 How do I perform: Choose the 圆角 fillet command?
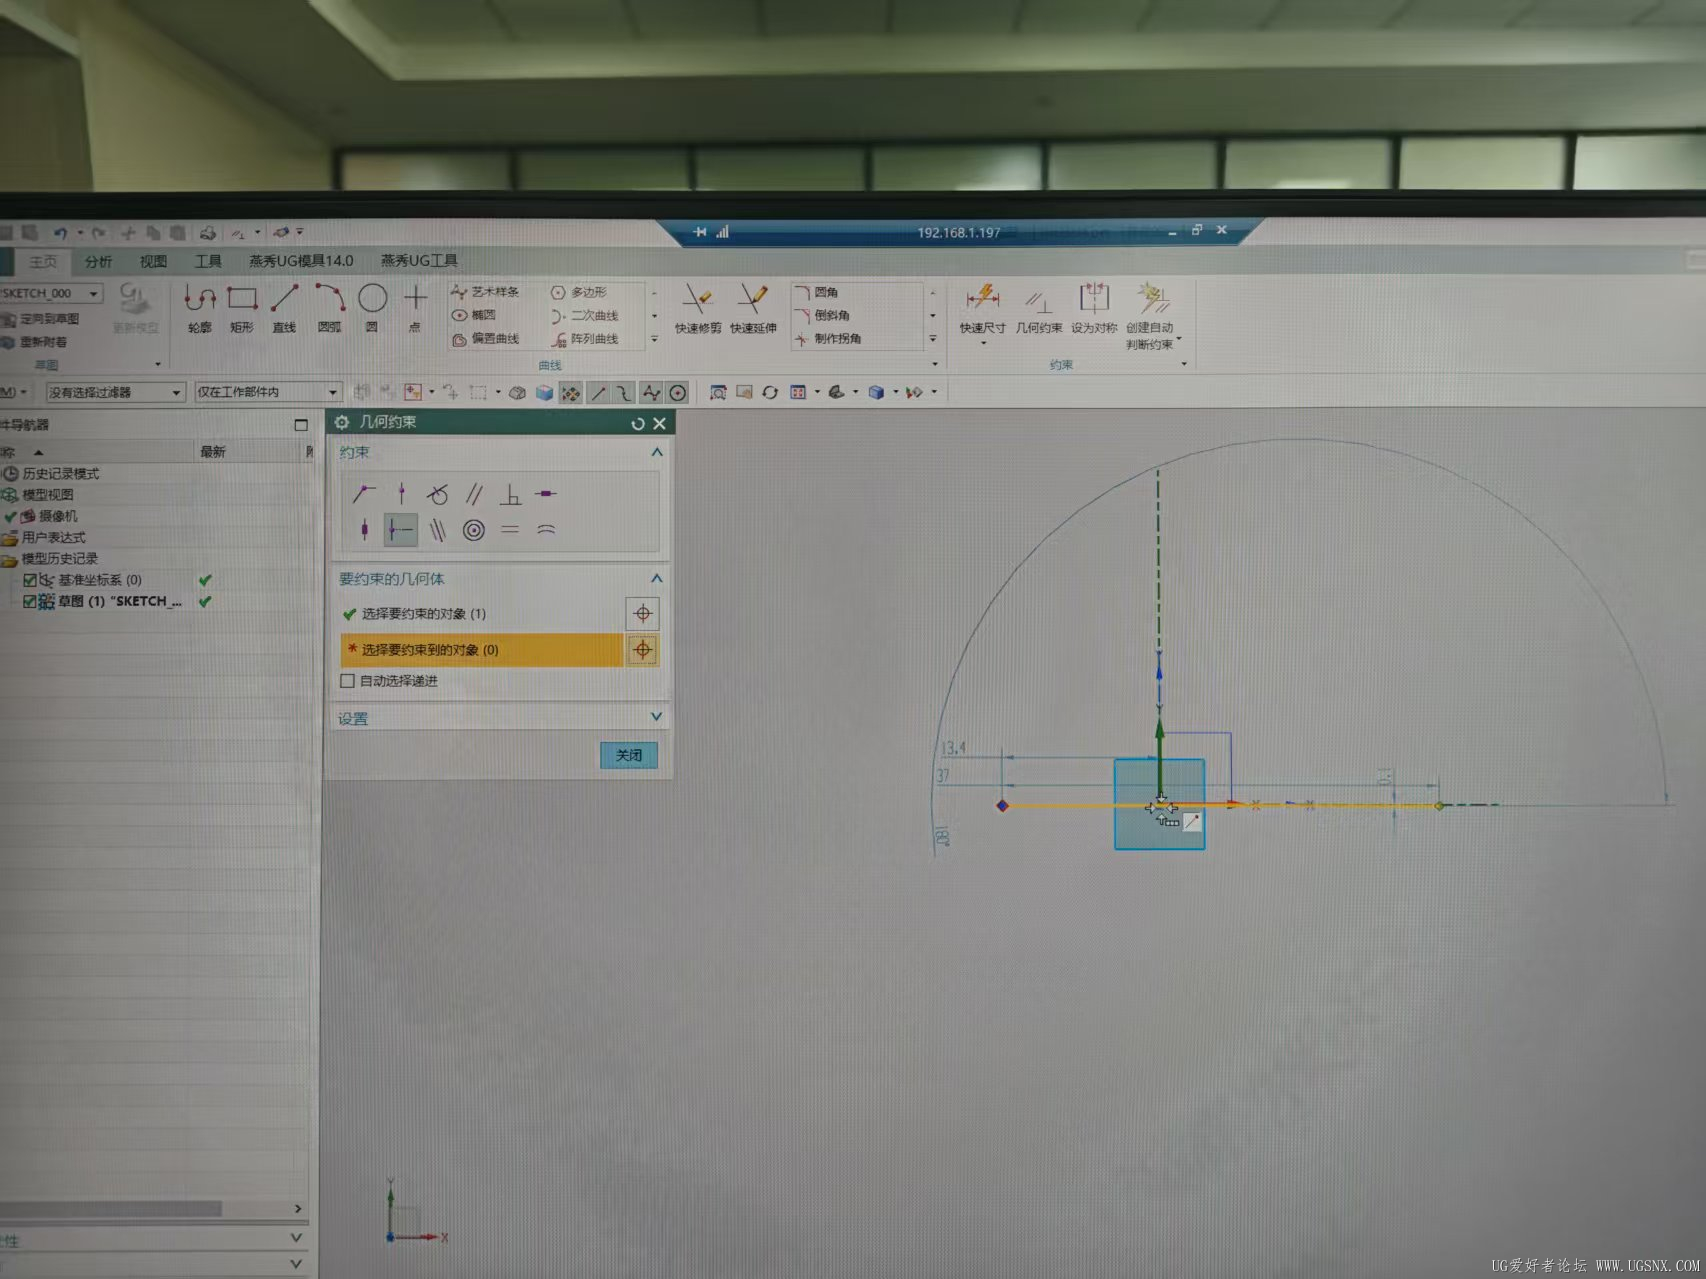pyautogui.click(x=817, y=292)
